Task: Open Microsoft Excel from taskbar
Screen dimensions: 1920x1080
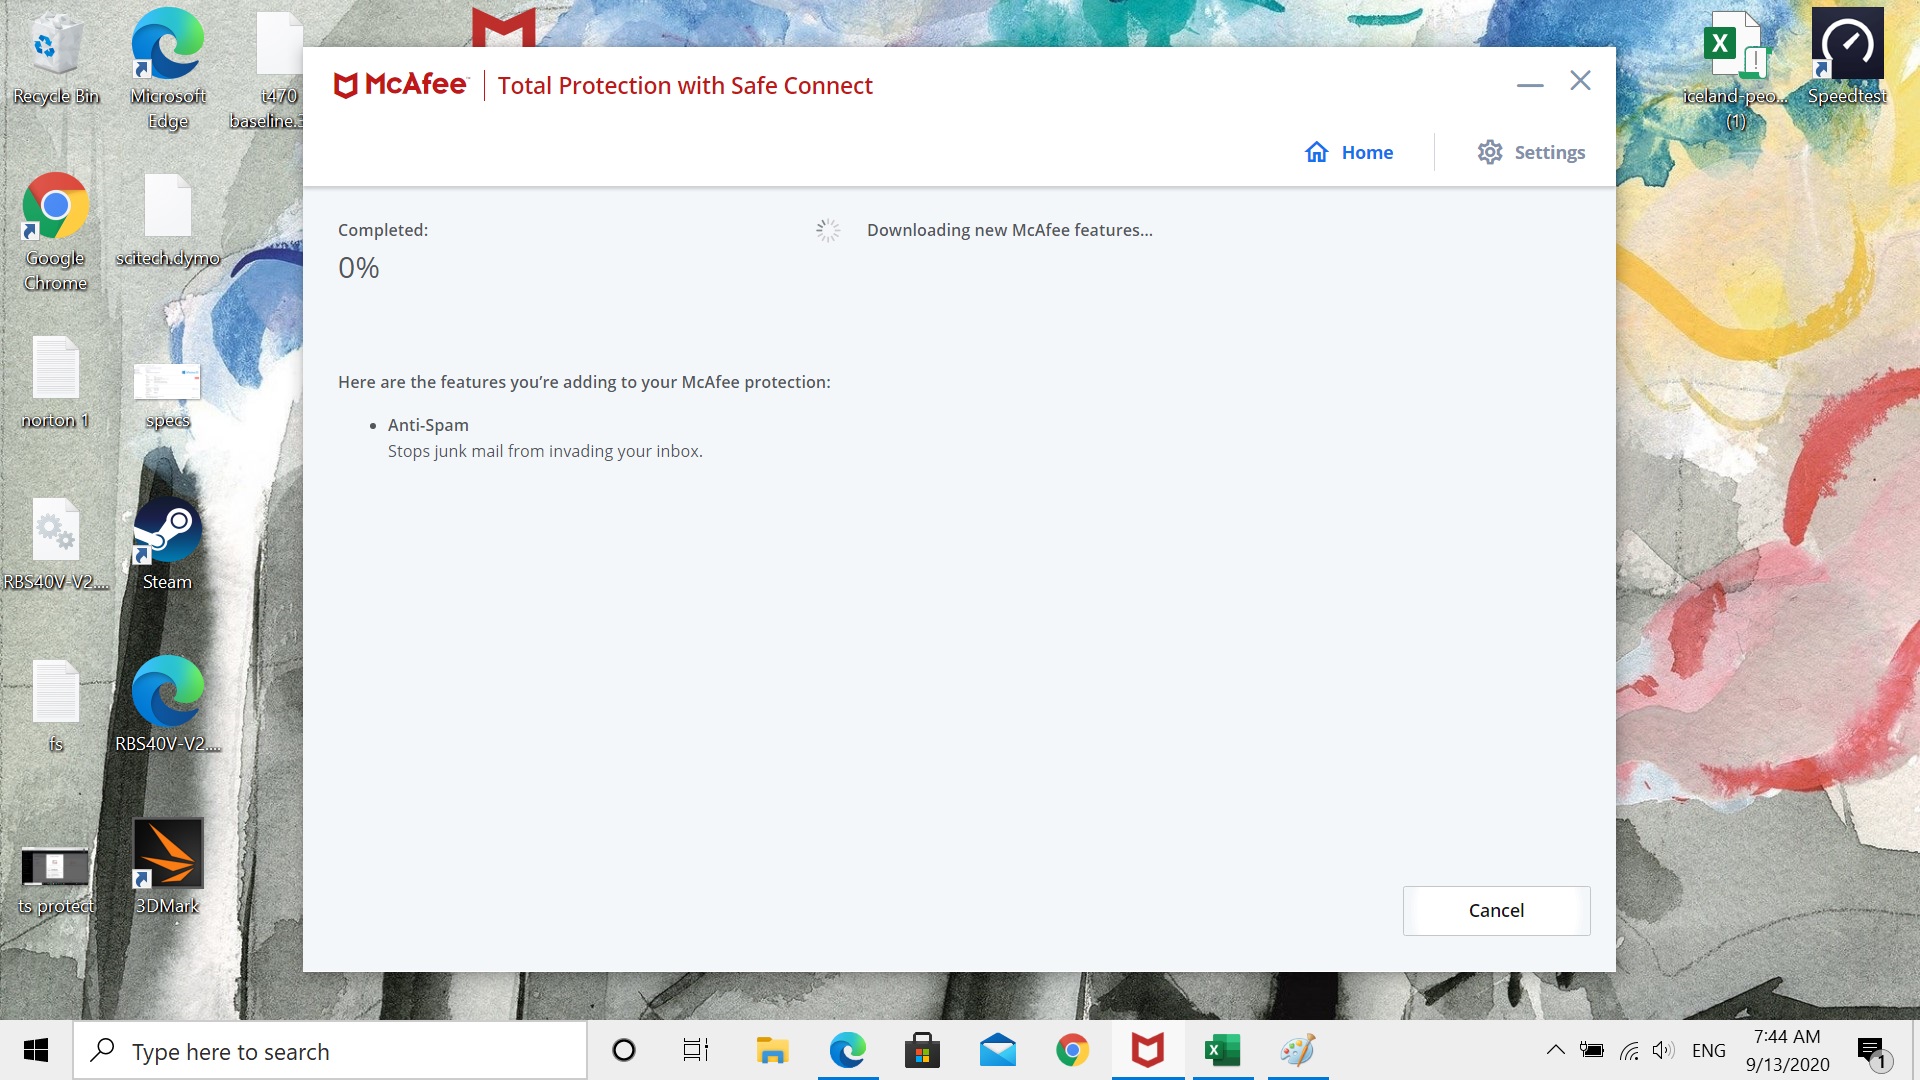Action: point(1220,1050)
